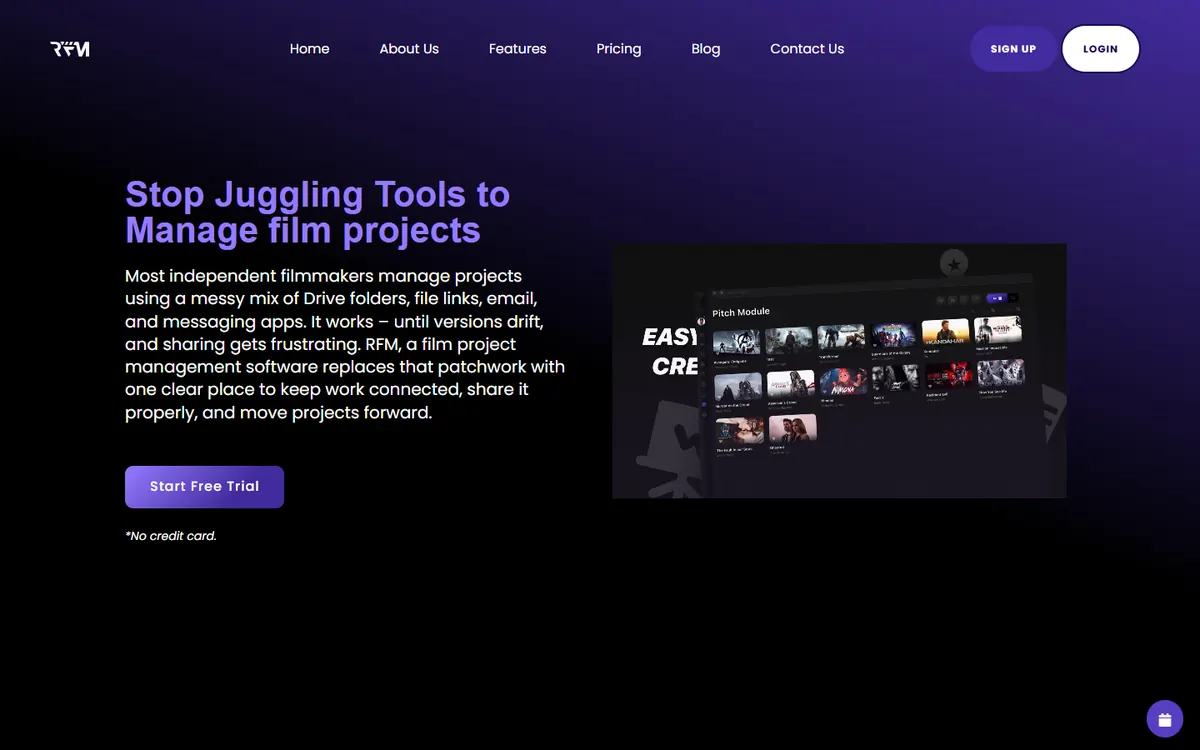This screenshot has height=750, width=1200.
Task: Click the Pitch Module preview video
Action: pyautogui.click(x=839, y=371)
